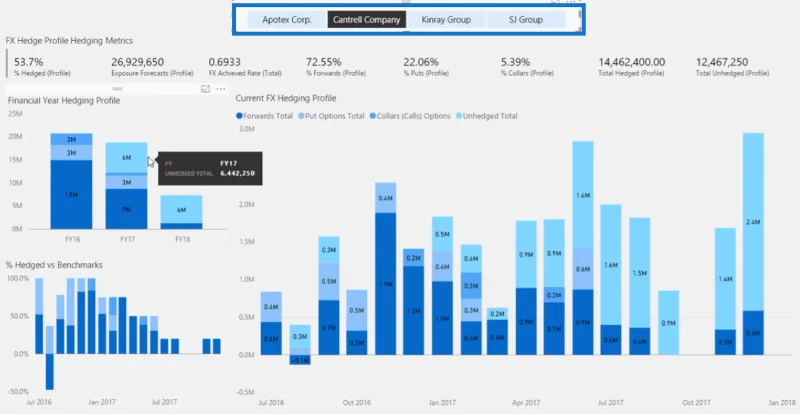Filter by Kinray Group in slicer
This screenshot has width=800, height=414.
click(x=446, y=20)
